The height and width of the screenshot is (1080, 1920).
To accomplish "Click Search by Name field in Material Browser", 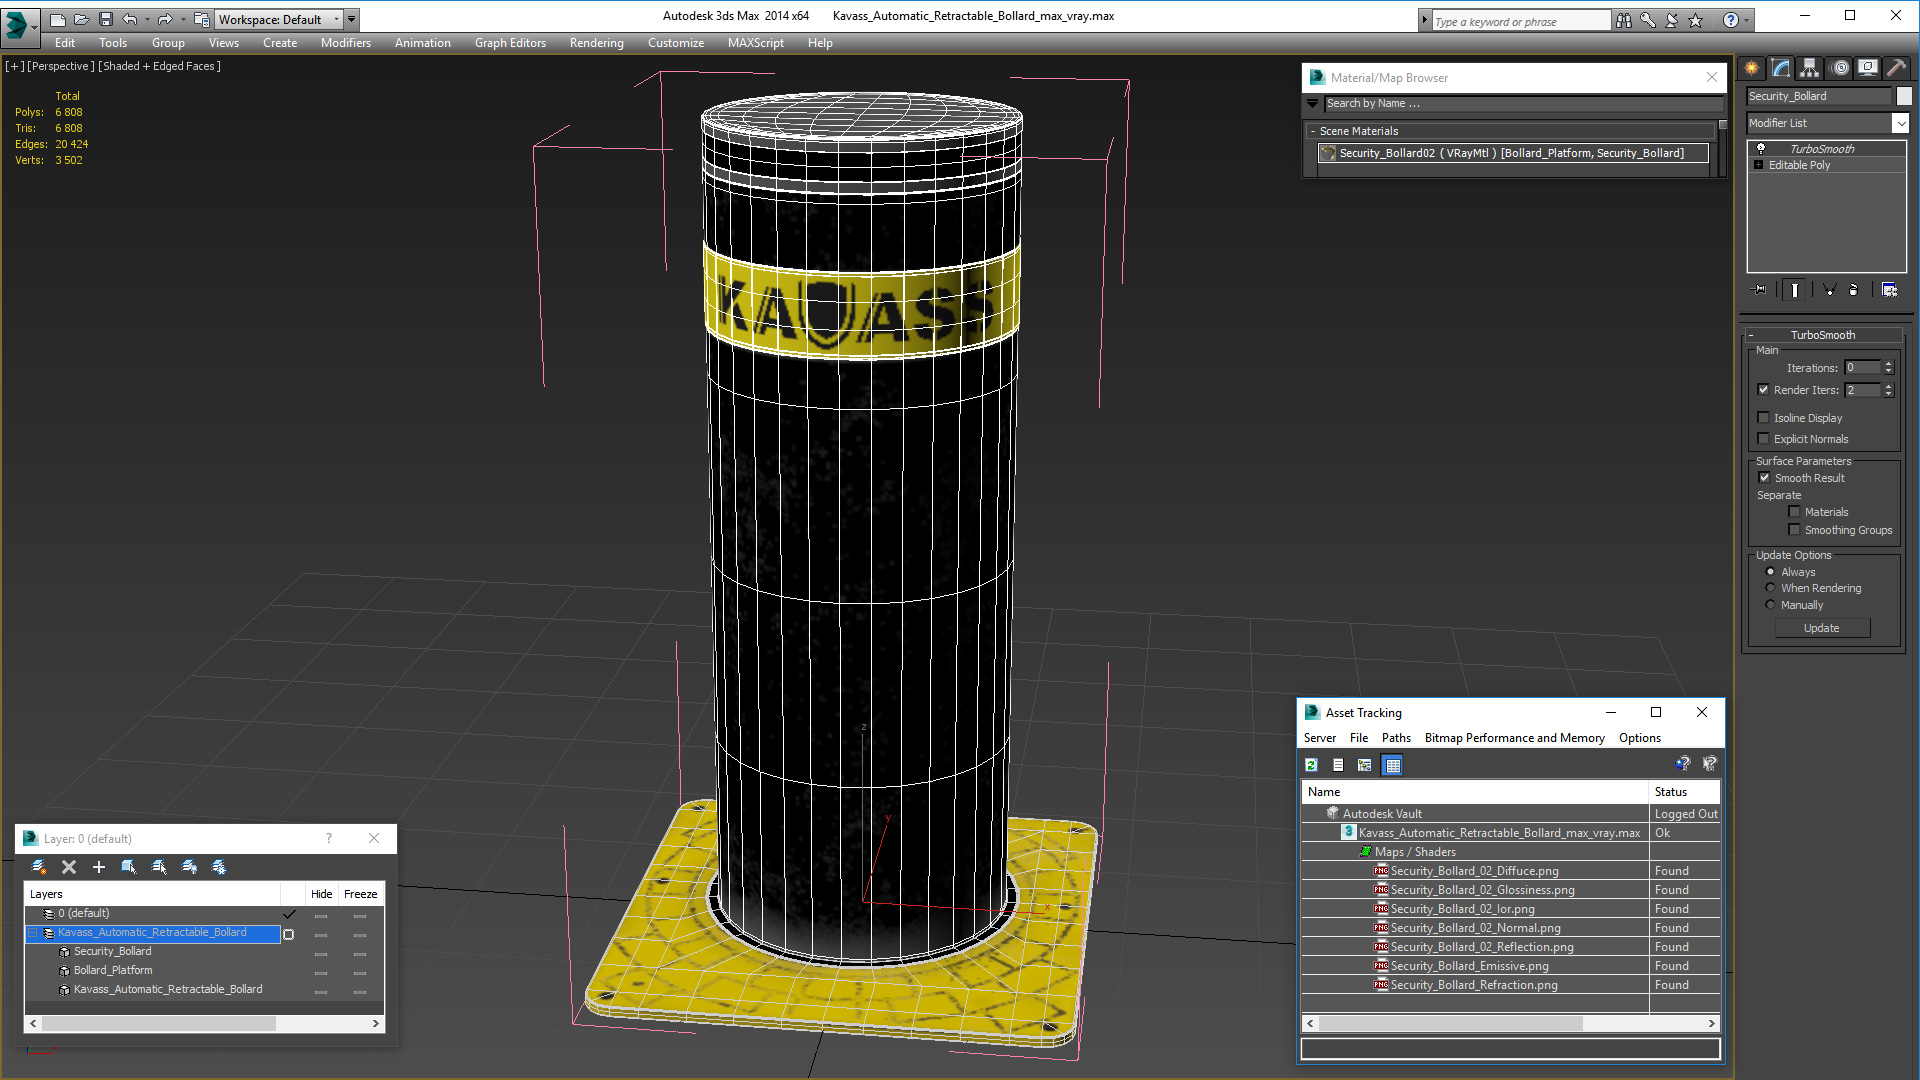I will 1523,103.
